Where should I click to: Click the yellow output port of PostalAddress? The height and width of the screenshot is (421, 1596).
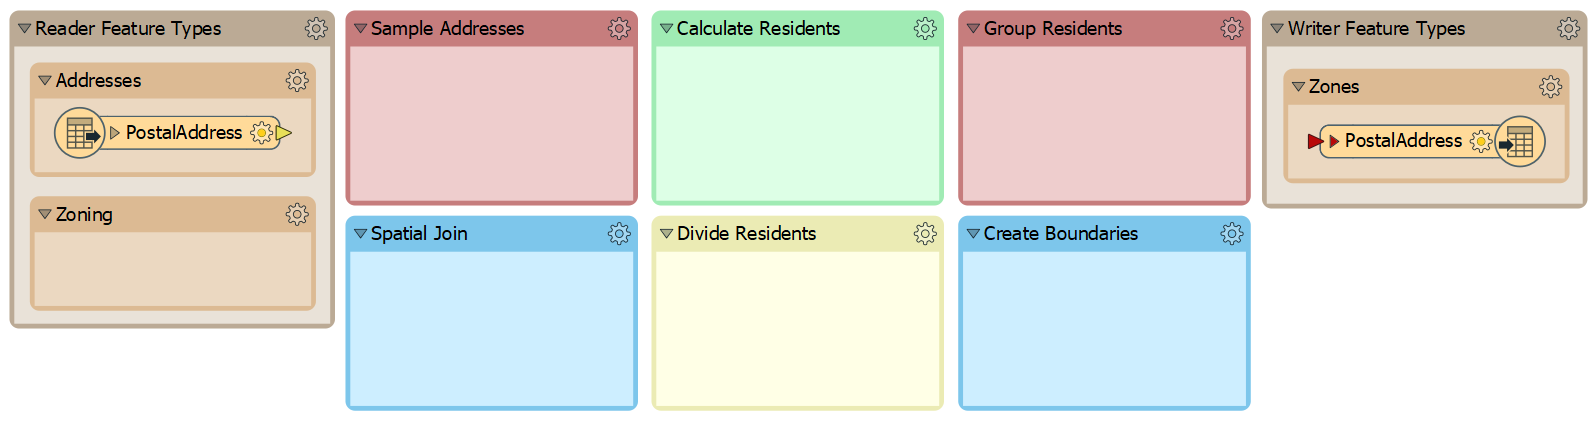point(284,133)
